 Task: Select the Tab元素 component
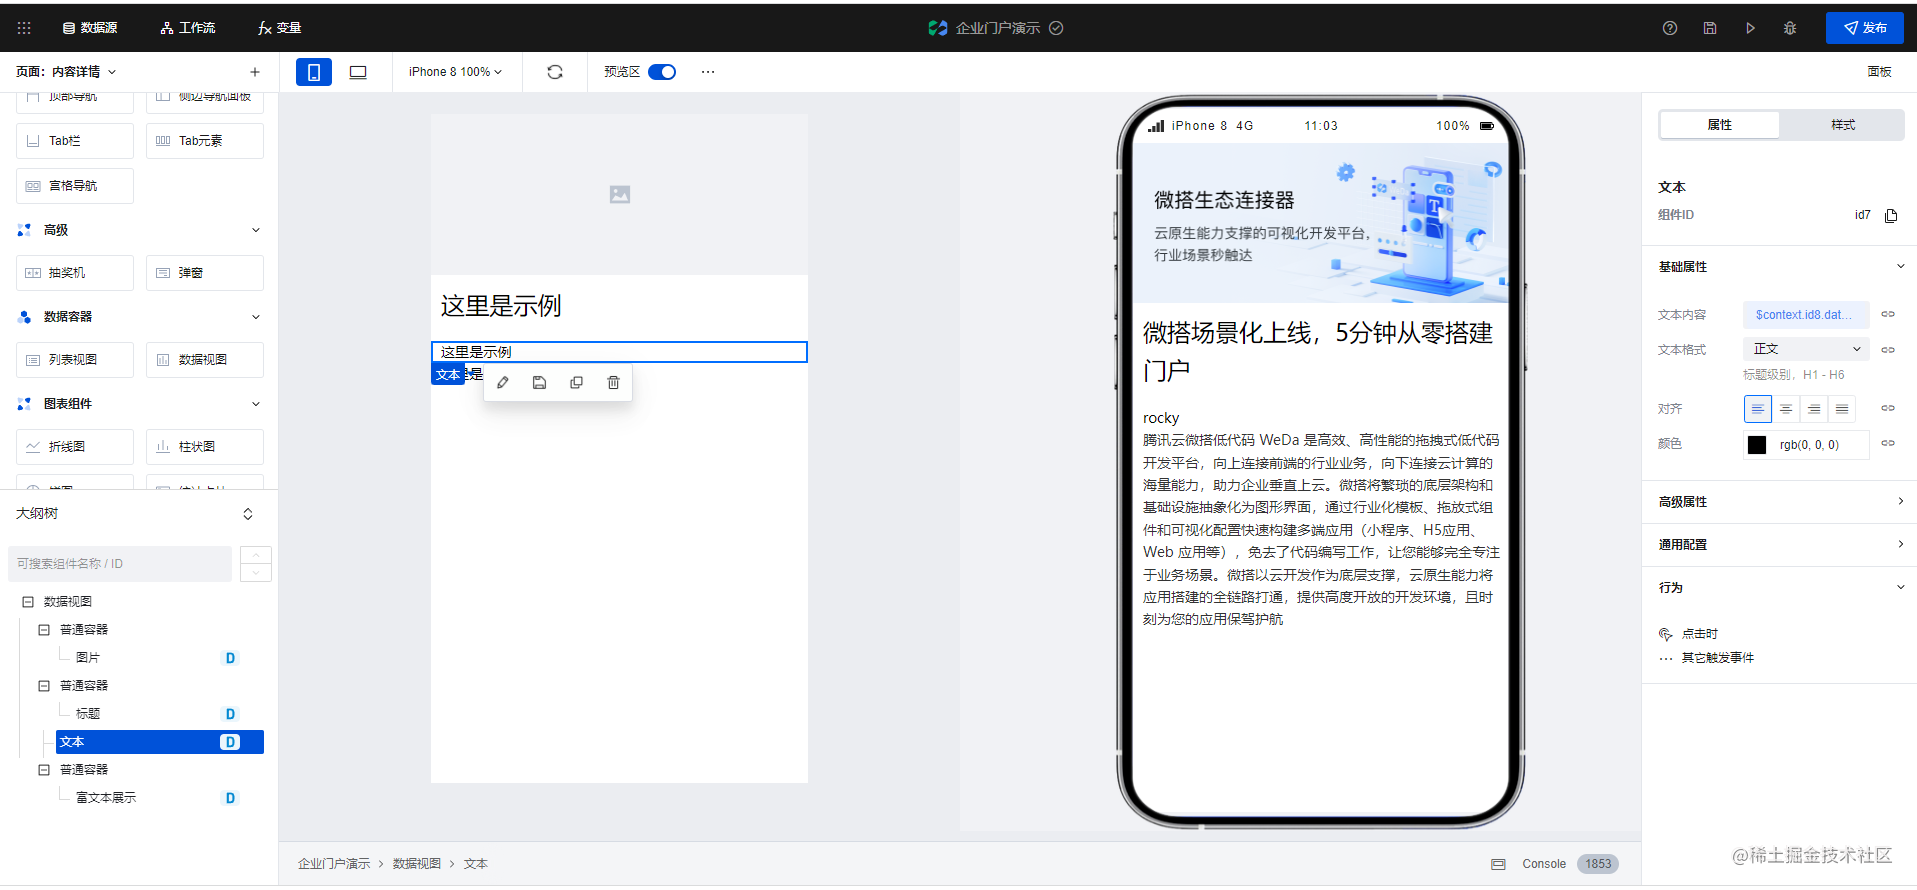point(205,141)
